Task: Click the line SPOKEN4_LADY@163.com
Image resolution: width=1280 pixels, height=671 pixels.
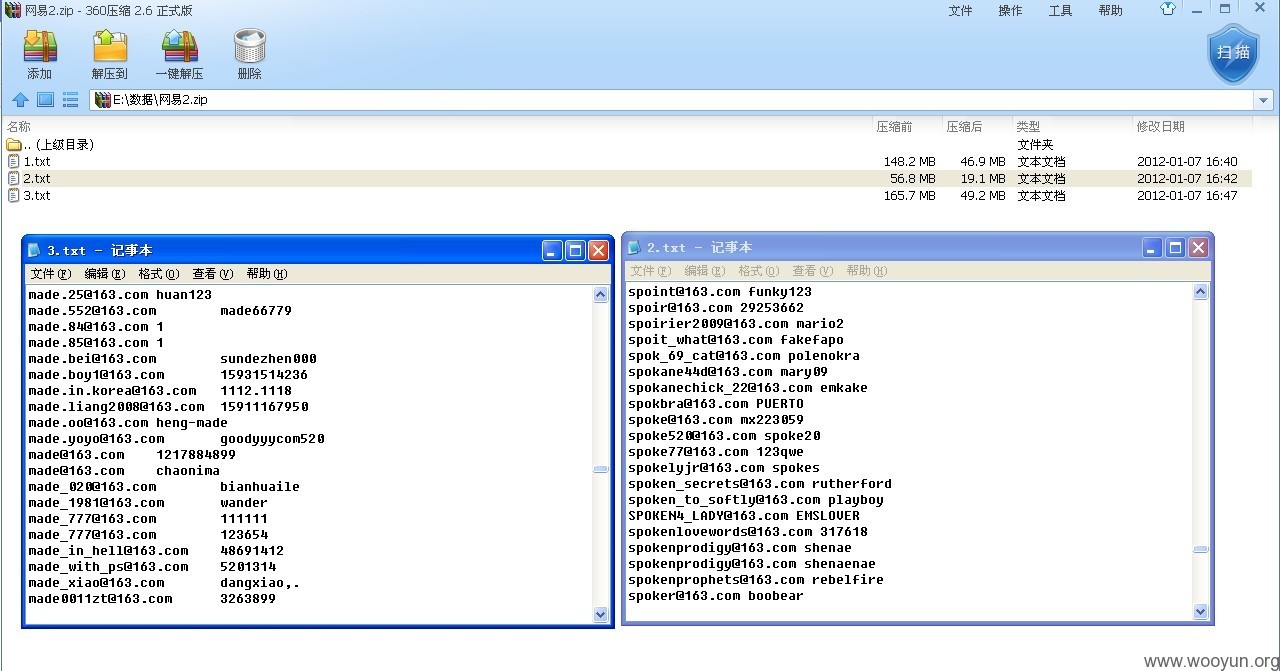Action: pos(744,516)
